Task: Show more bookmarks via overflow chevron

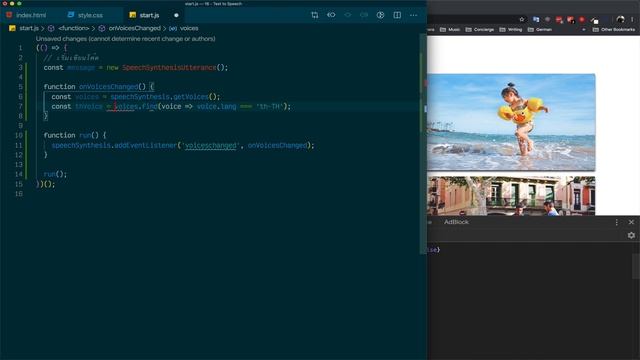Action: [x=584, y=29]
